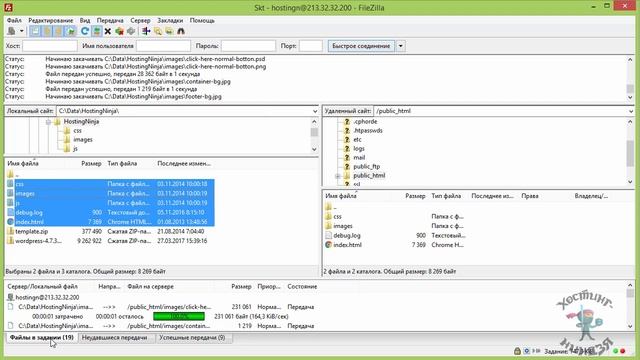Search for files with binoculars icon

(x=181, y=31)
